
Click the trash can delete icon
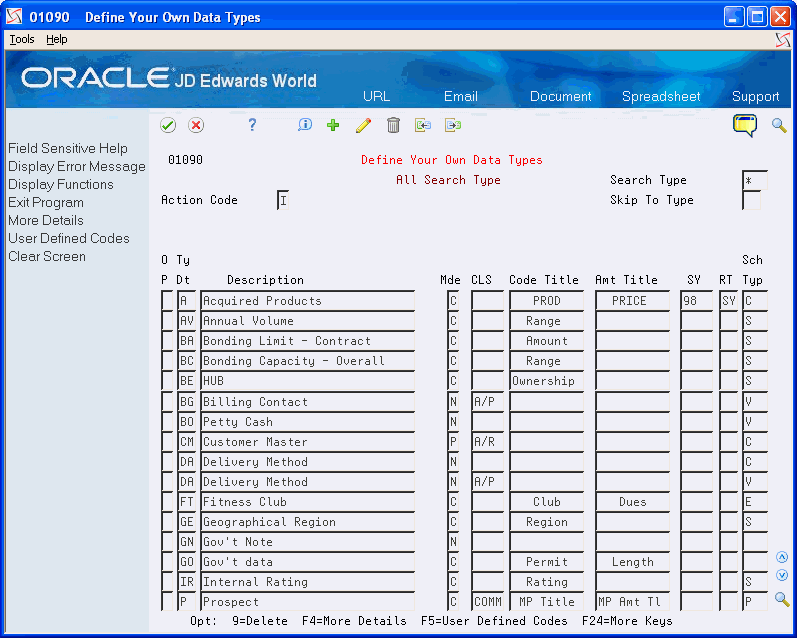393,125
